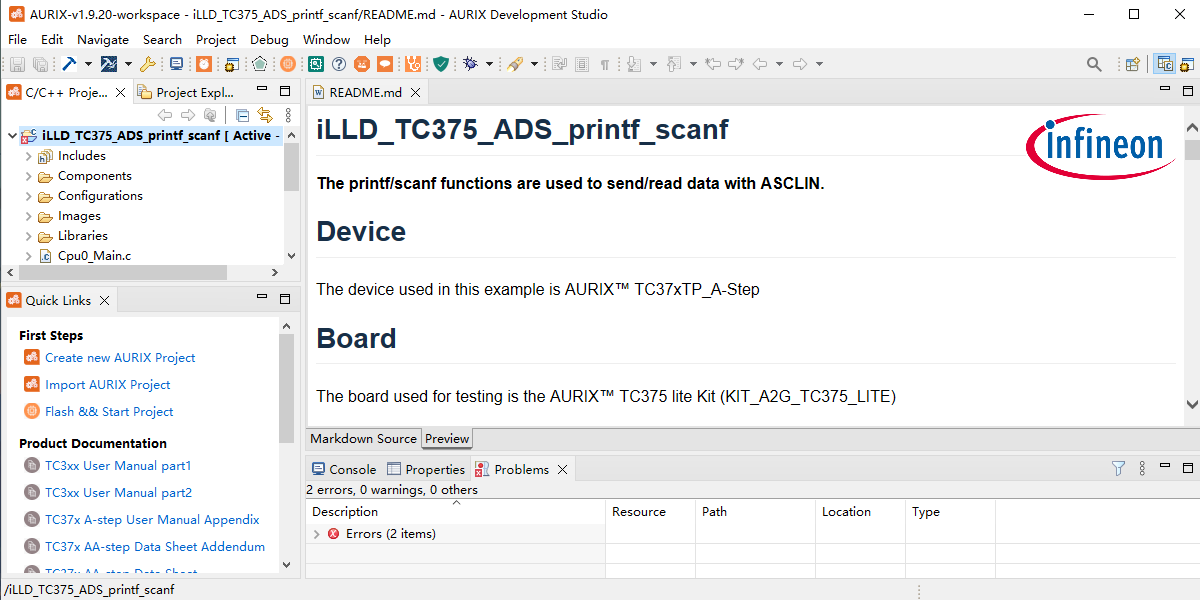Collapse all in project tree toolbar
This screenshot has height=600, width=1200.
(243, 115)
